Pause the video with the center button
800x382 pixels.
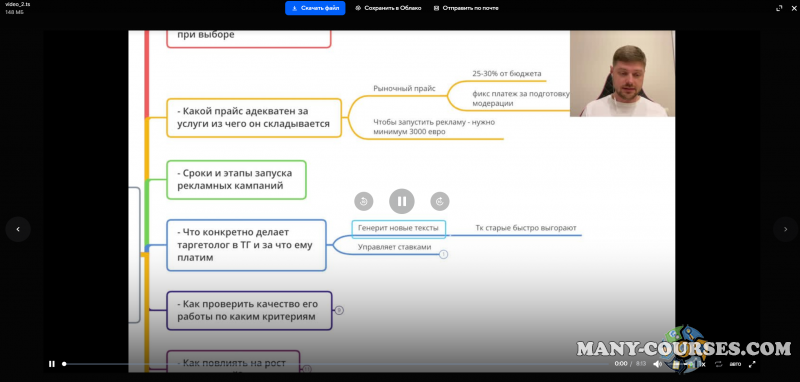click(x=402, y=201)
